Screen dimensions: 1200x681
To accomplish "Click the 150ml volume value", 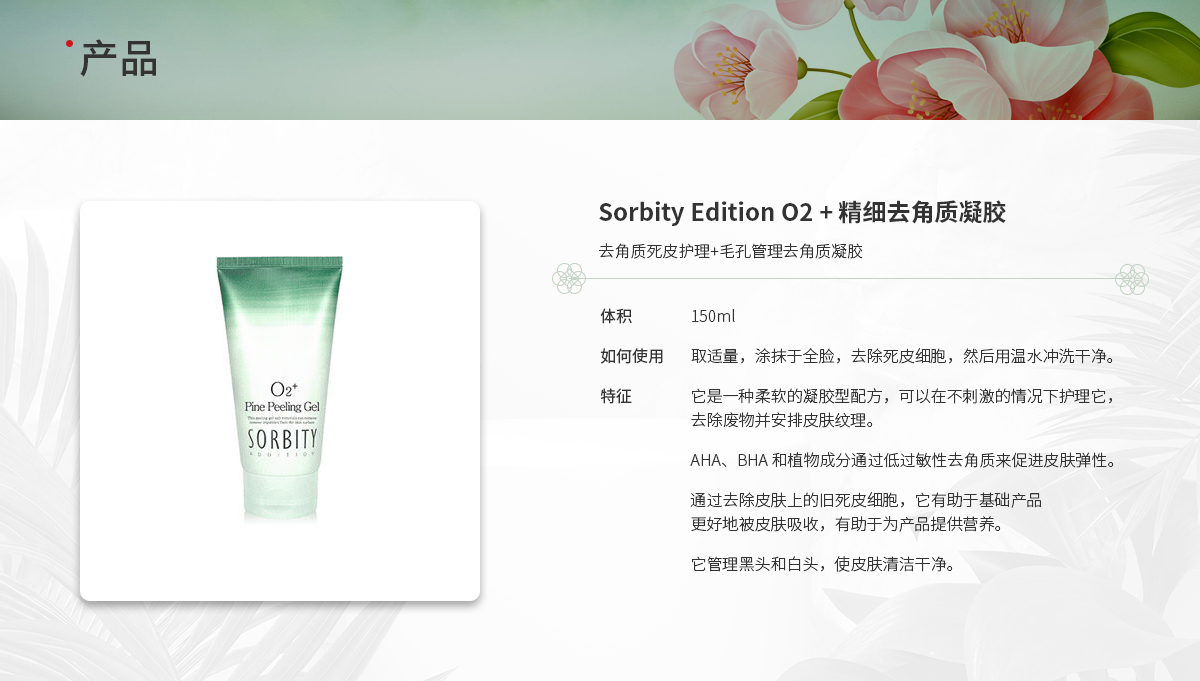I will pyautogui.click(x=713, y=316).
